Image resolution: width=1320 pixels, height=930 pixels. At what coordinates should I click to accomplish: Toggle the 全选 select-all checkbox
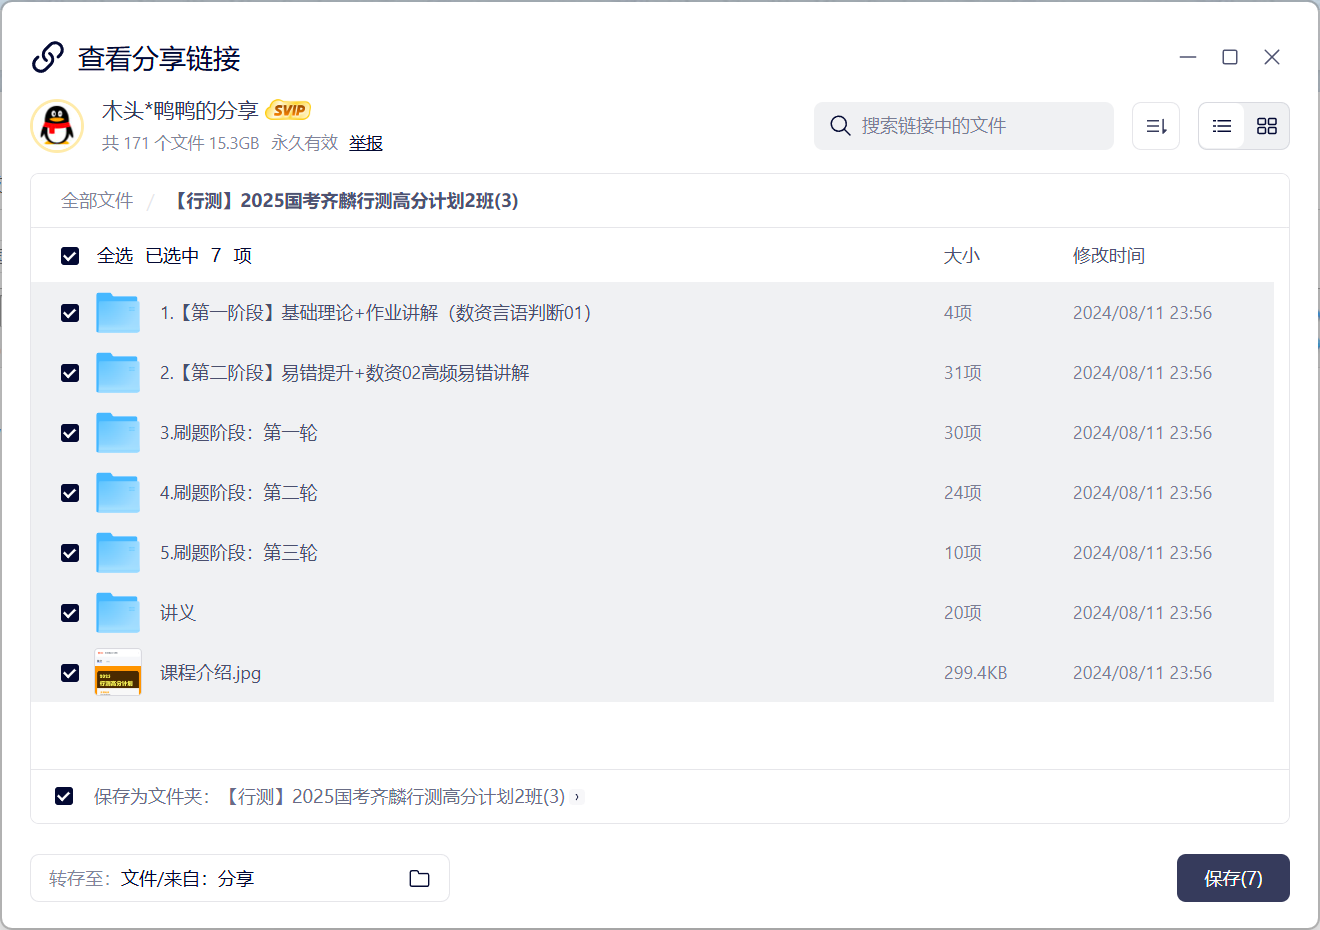click(x=70, y=256)
